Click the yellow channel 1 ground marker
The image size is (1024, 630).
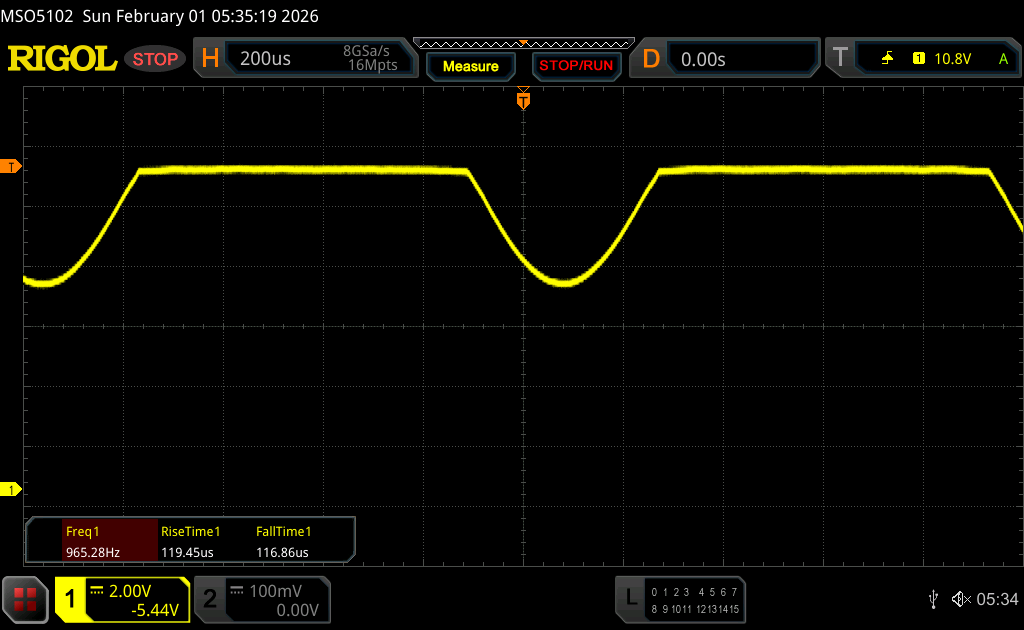(x=12, y=489)
